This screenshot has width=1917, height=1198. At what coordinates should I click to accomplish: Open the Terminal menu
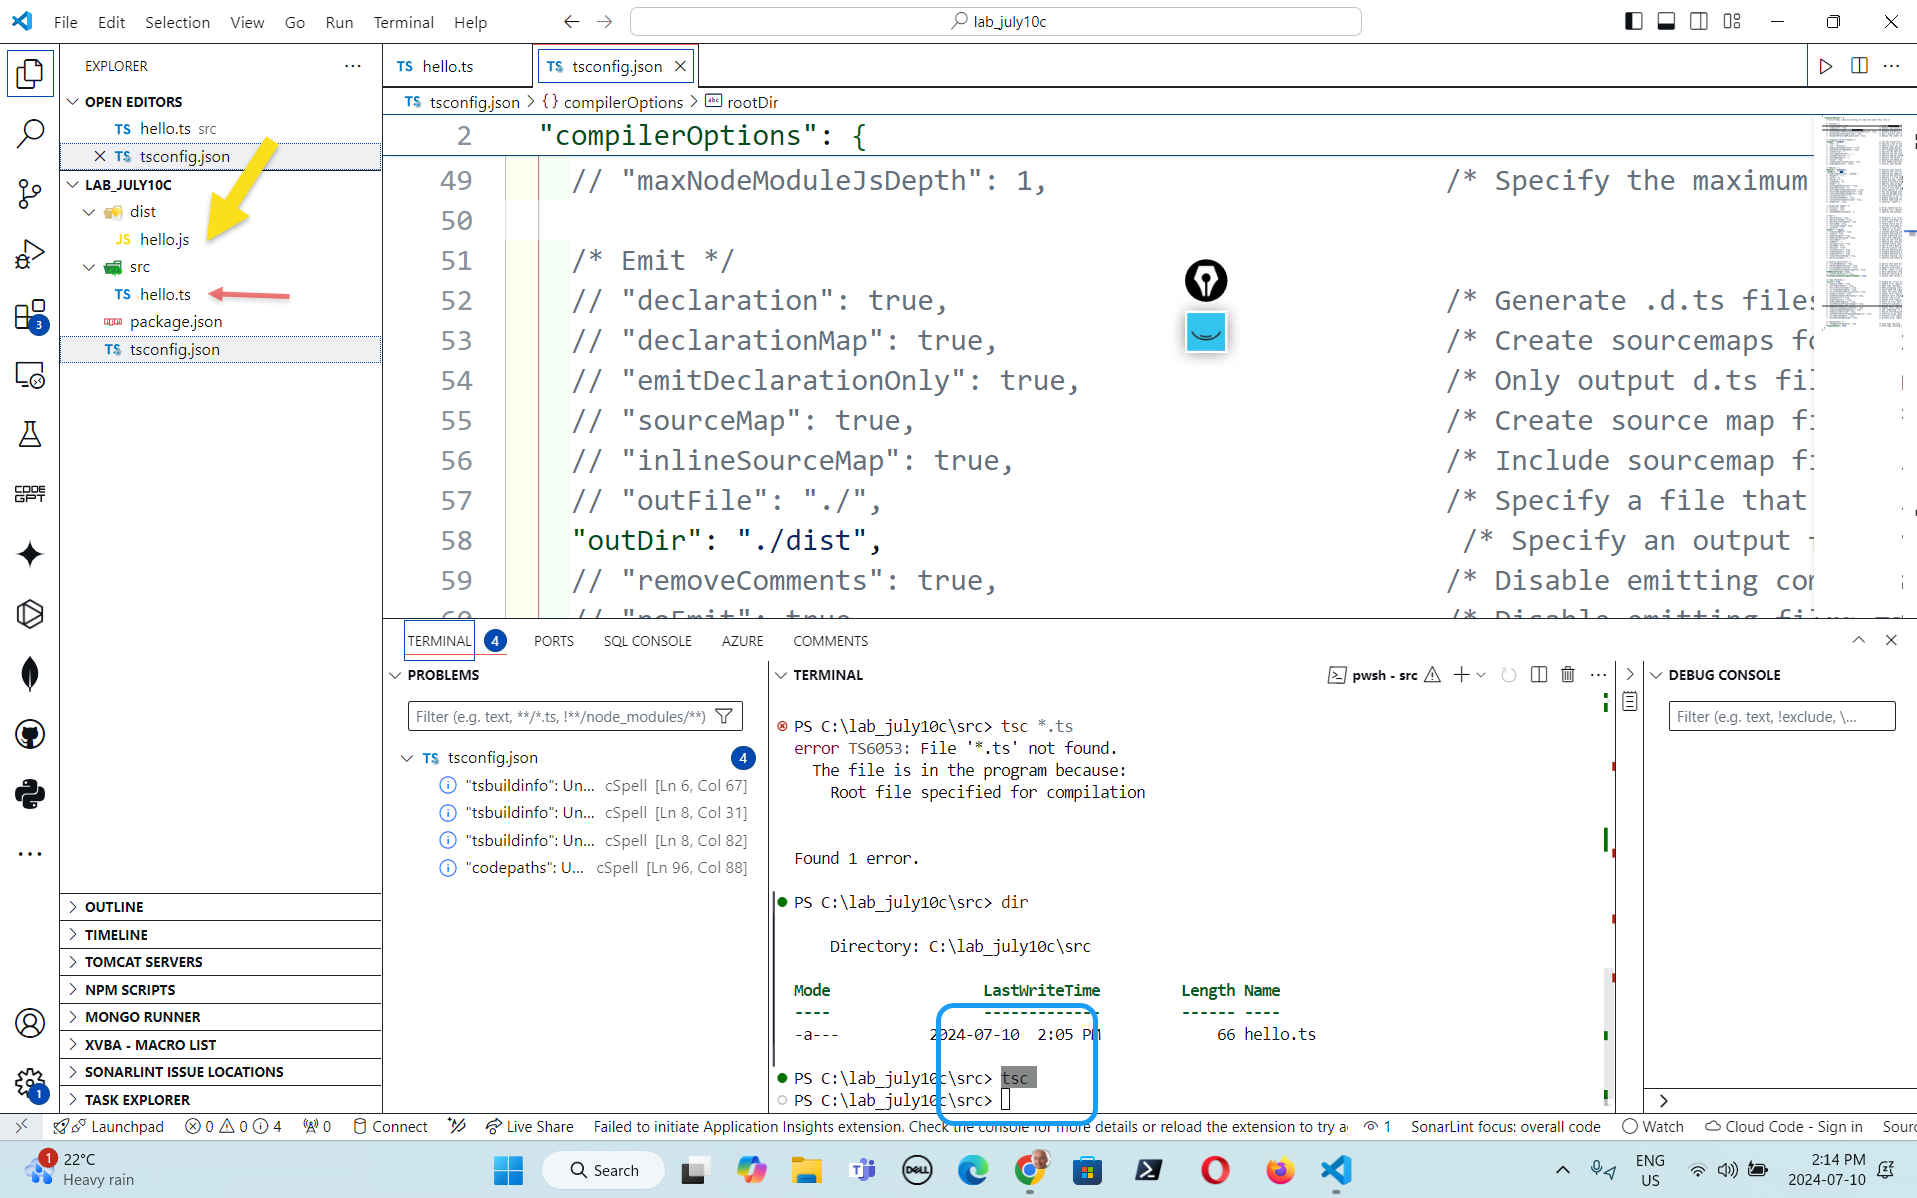click(403, 22)
